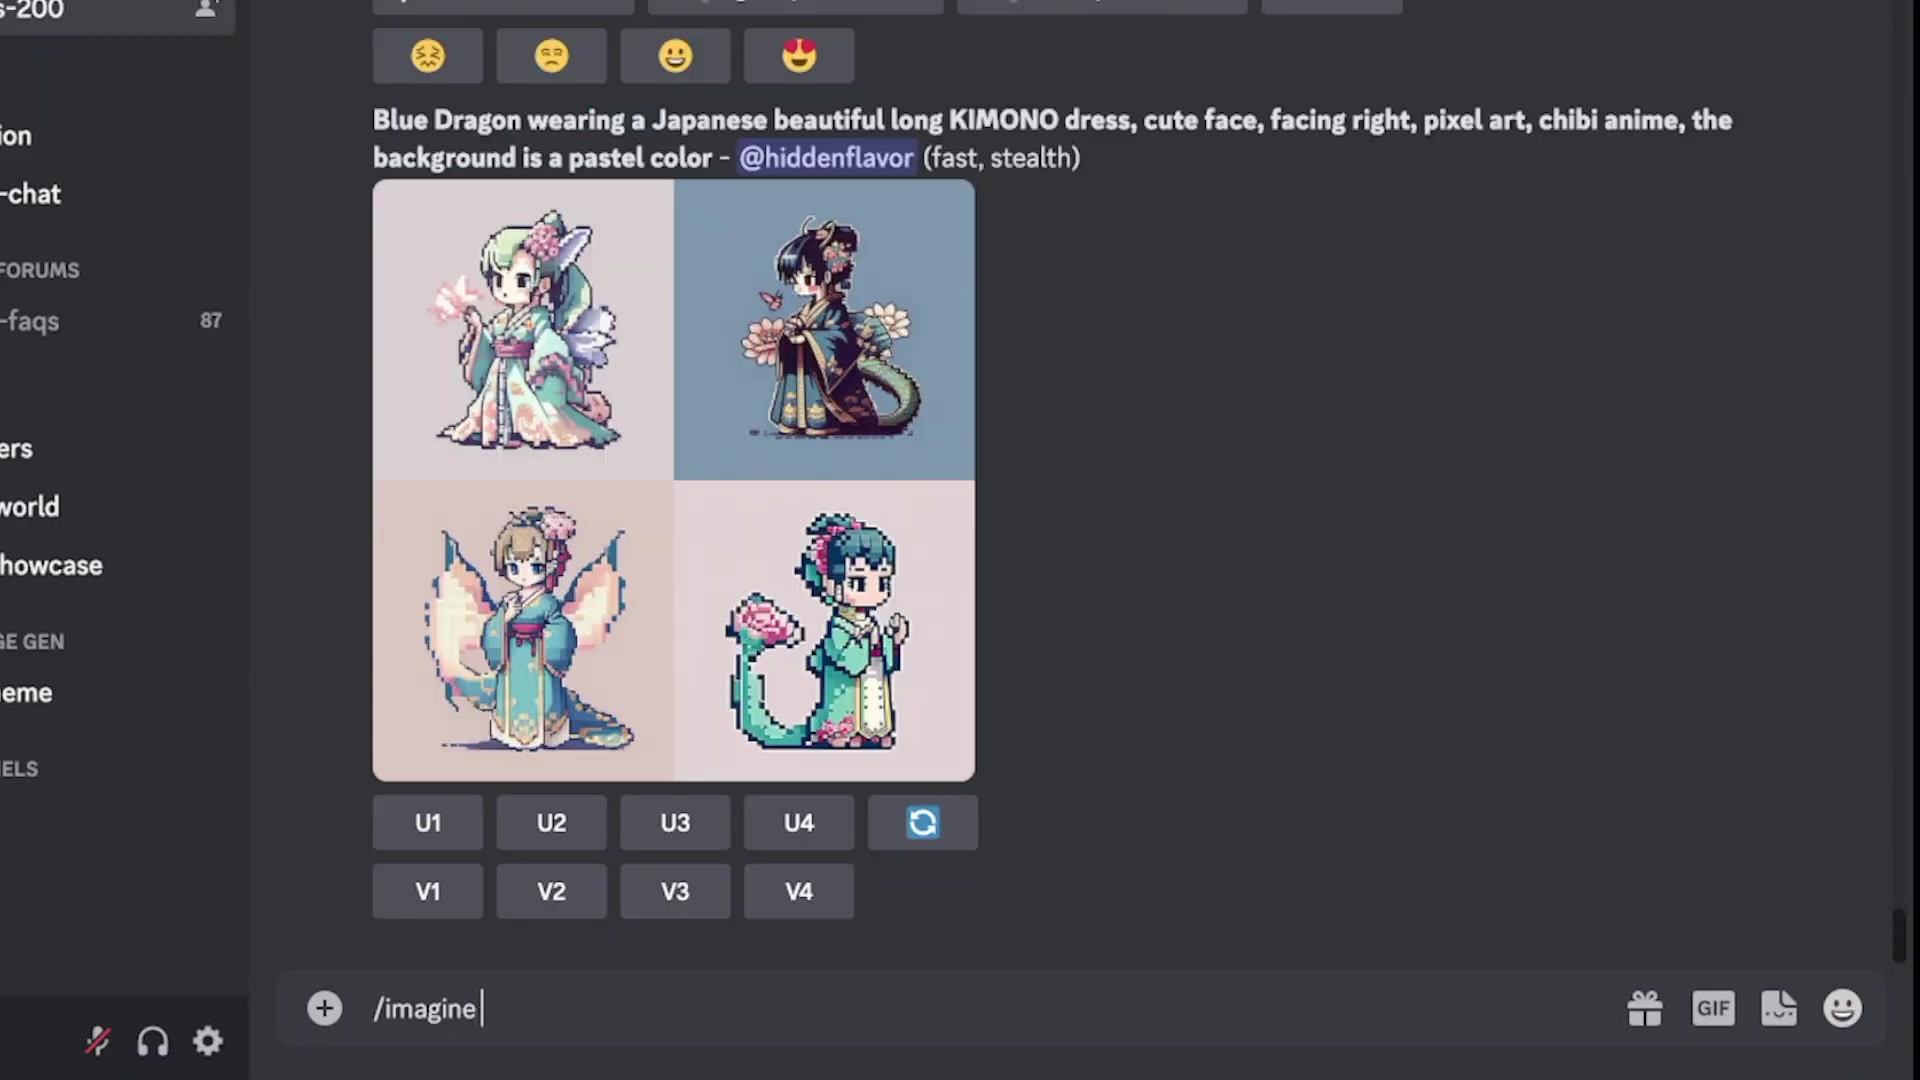Toggle the muted microphone icon
Screen dimensions: 1920x1080
(x=97, y=1041)
